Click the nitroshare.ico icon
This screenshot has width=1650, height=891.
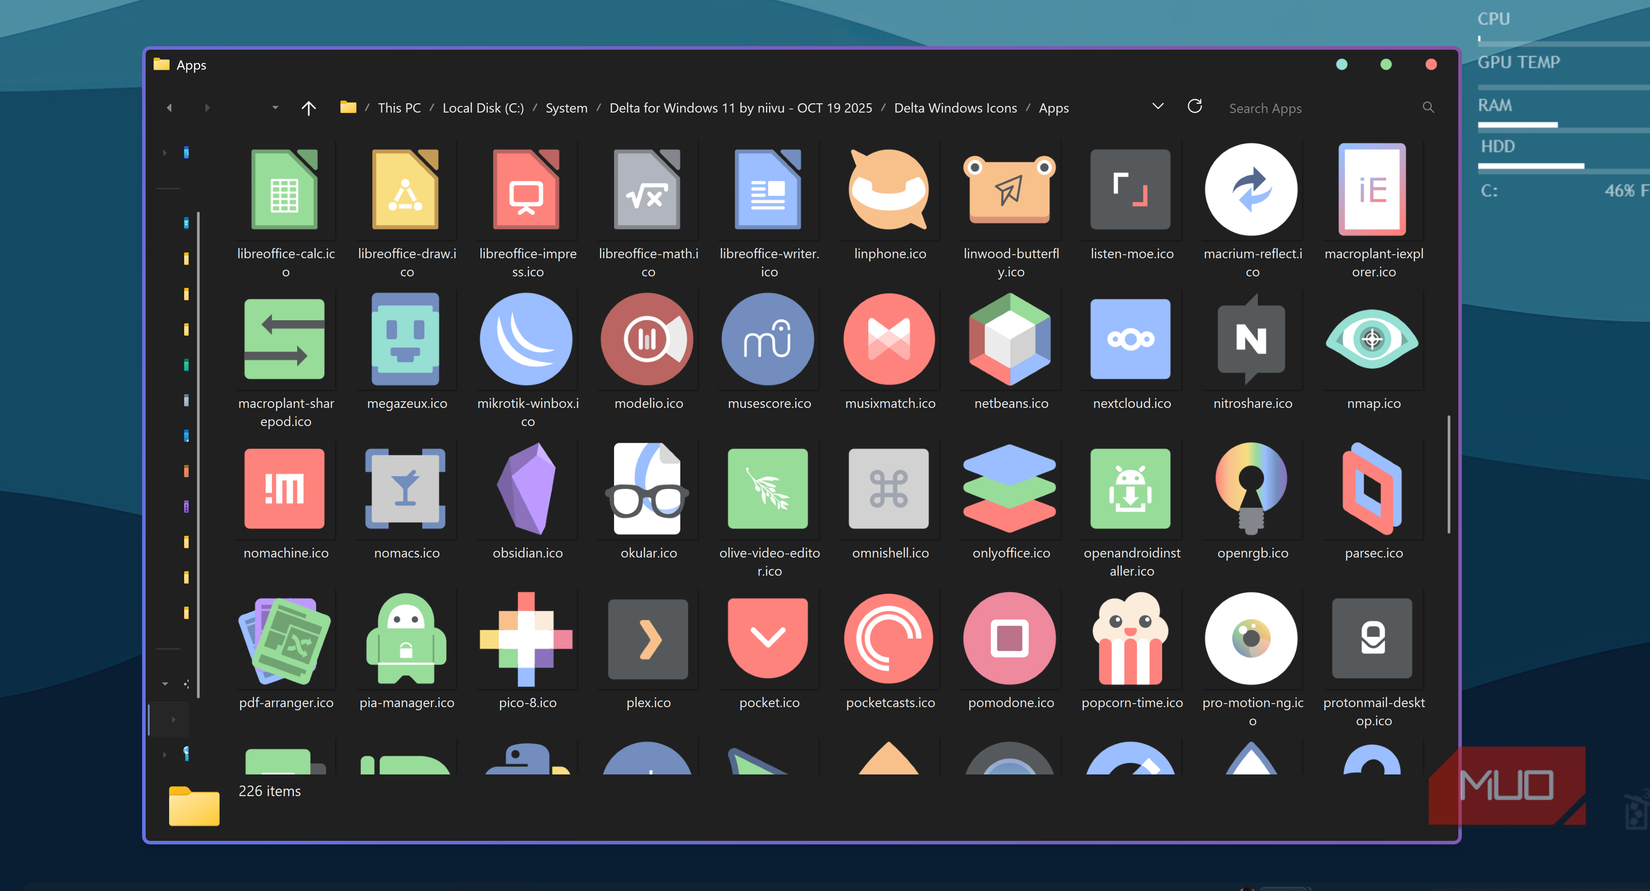[x=1252, y=340]
